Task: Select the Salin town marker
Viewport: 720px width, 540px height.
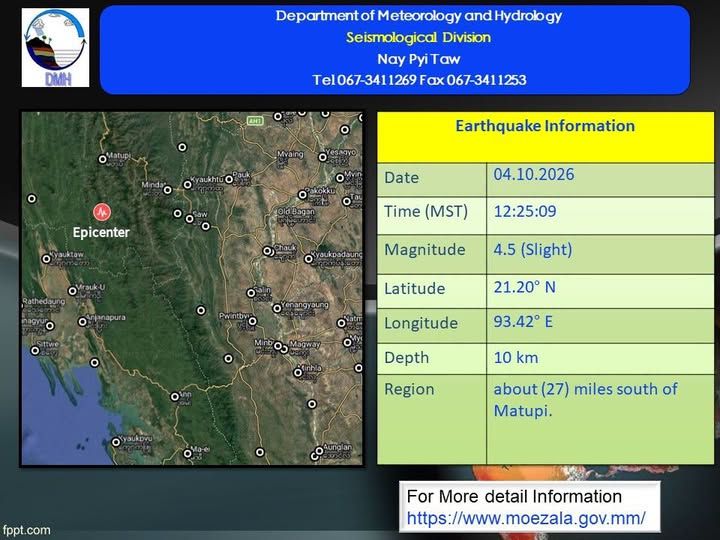Action: [x=251, y=292]
